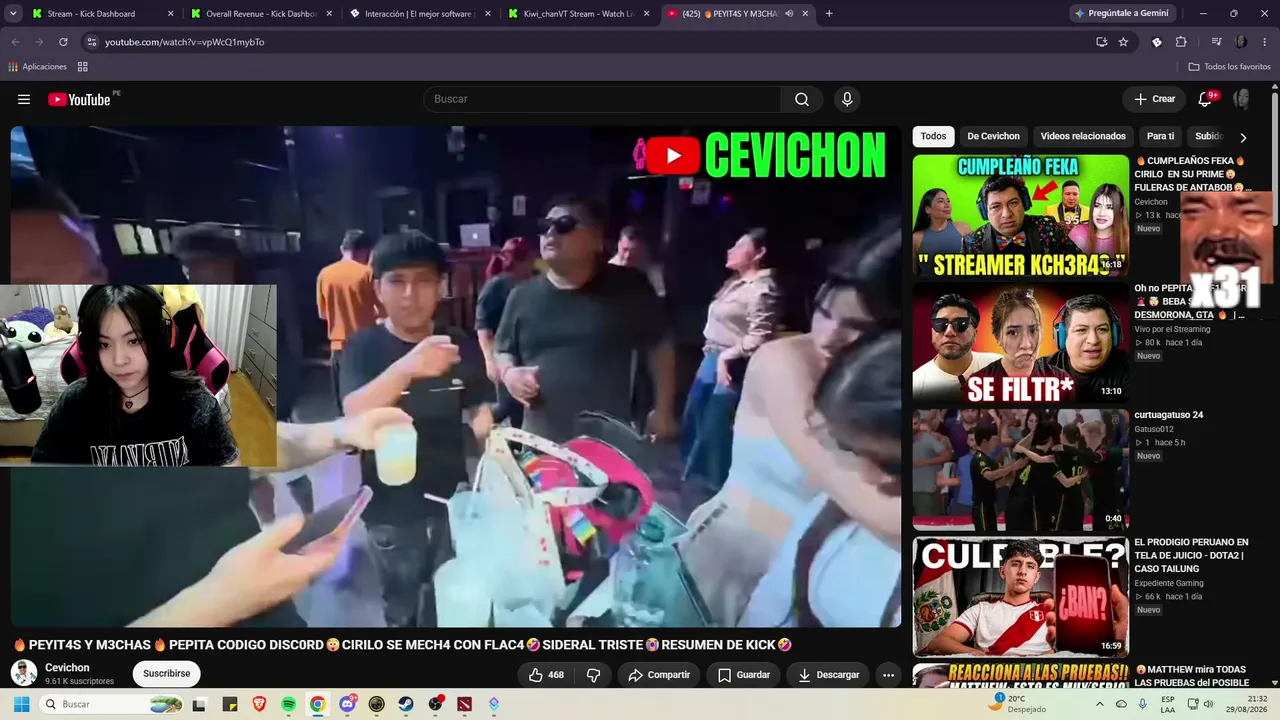Screen dimensions: 1280x720
Task: Click the Descargar download button
Action: coord(829,675)
